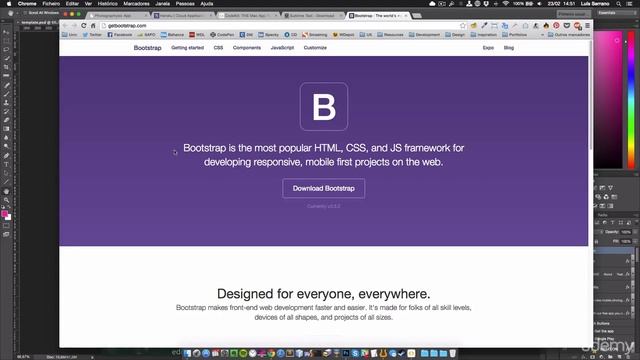Open the Expo nav link
This screenshot has width=640, height=360.
488,48
